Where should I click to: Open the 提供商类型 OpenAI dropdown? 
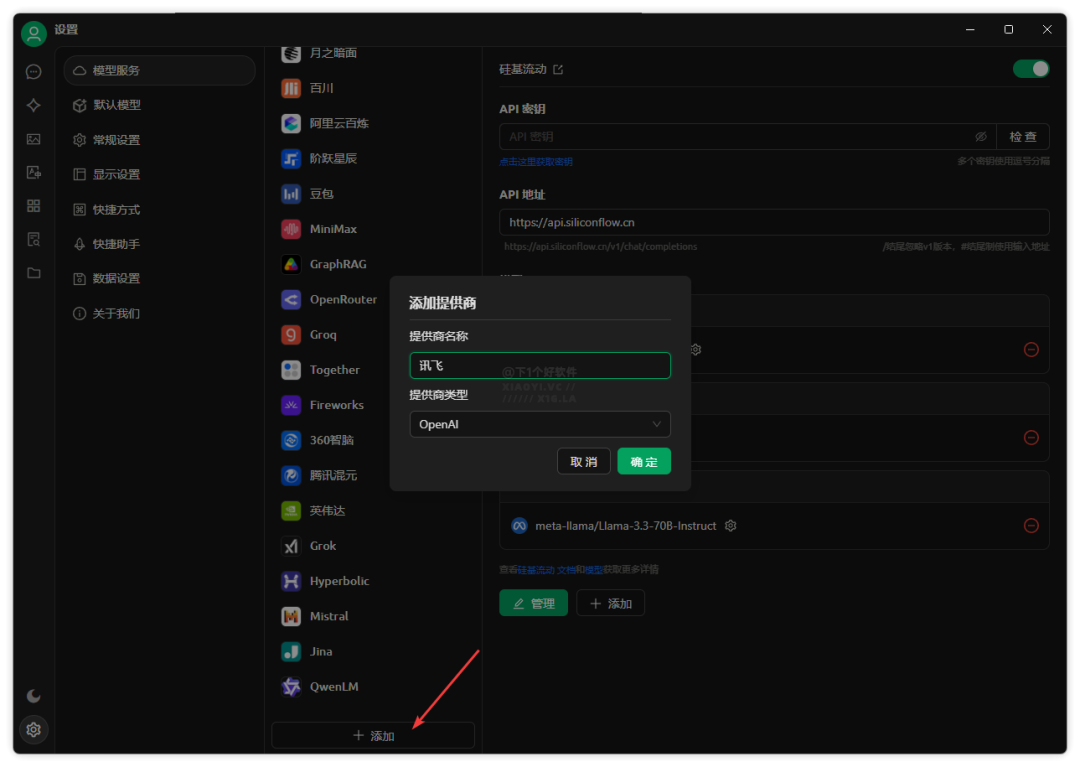(540, 424)
